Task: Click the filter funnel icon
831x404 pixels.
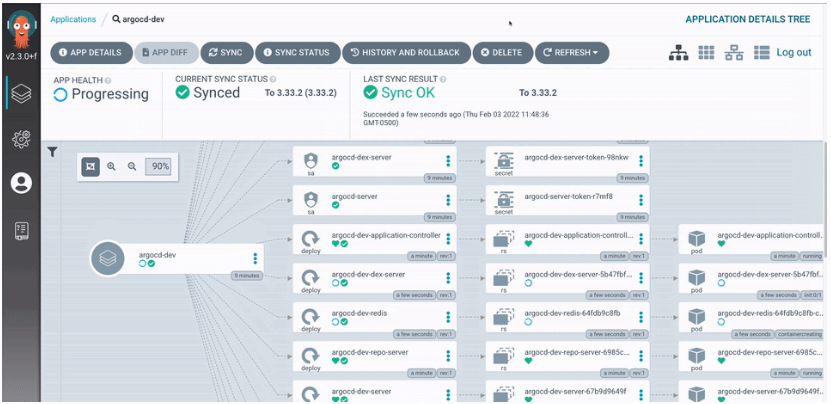Action: (52, 153)
